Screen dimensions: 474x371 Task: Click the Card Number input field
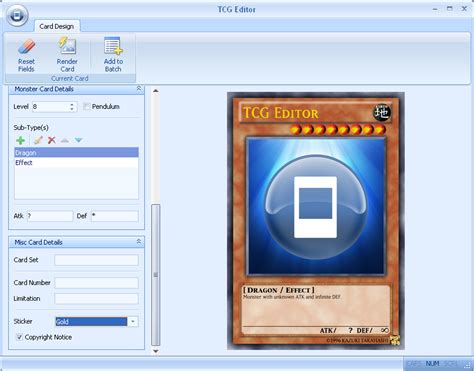click(x=96, y=283)
